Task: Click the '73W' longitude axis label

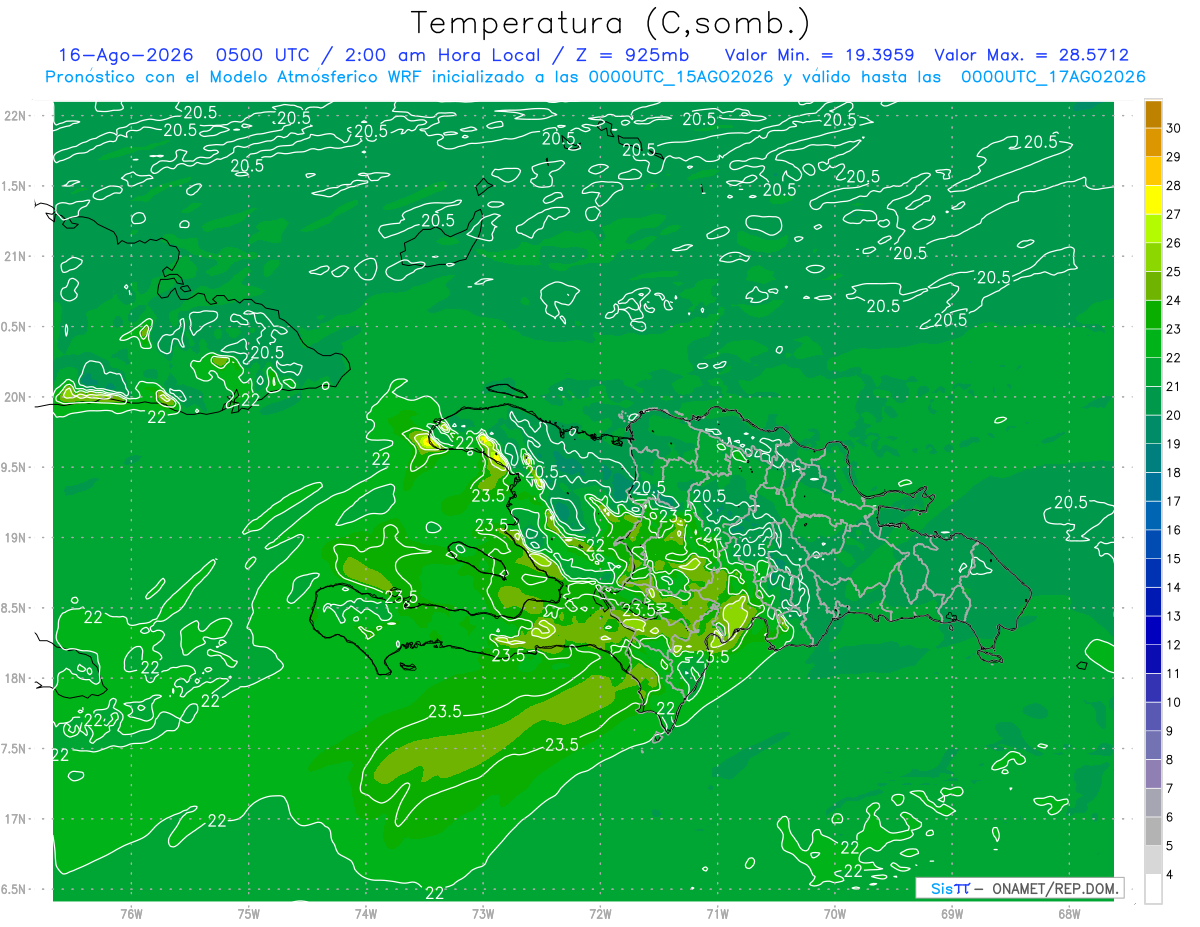Action: pyautogui.click(x=483, y=914)
